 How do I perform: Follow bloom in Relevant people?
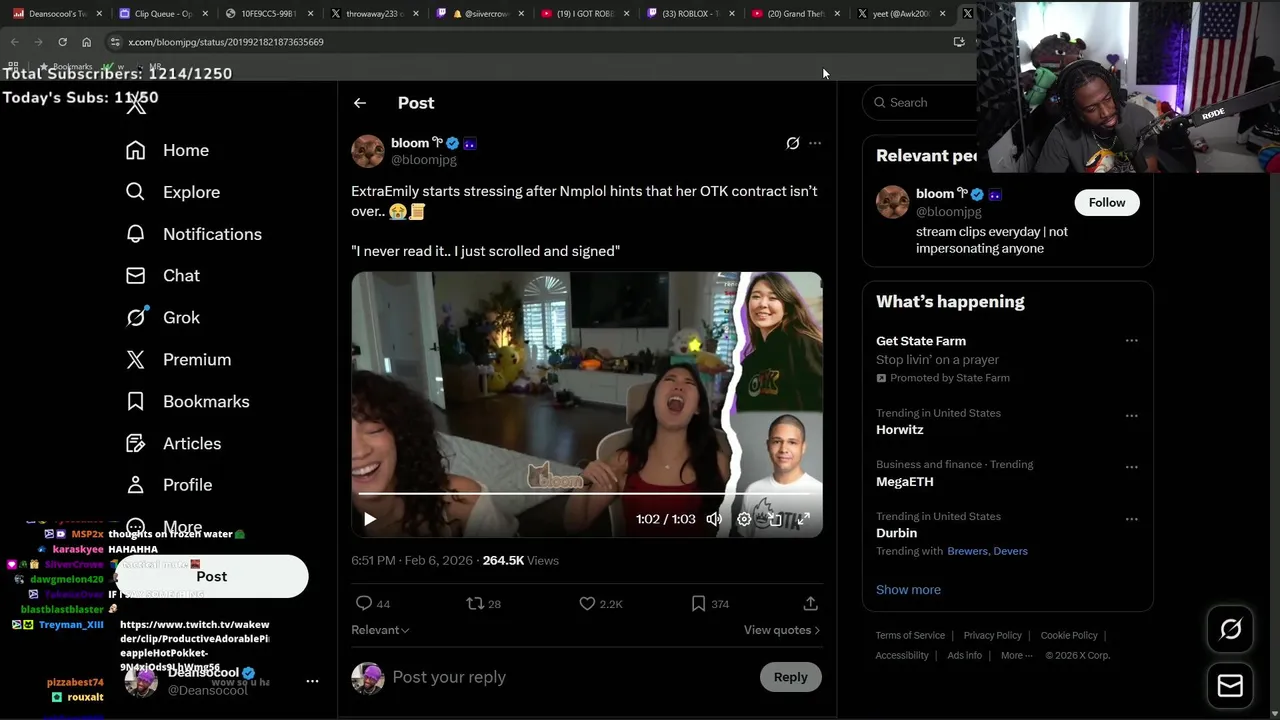1107,202
